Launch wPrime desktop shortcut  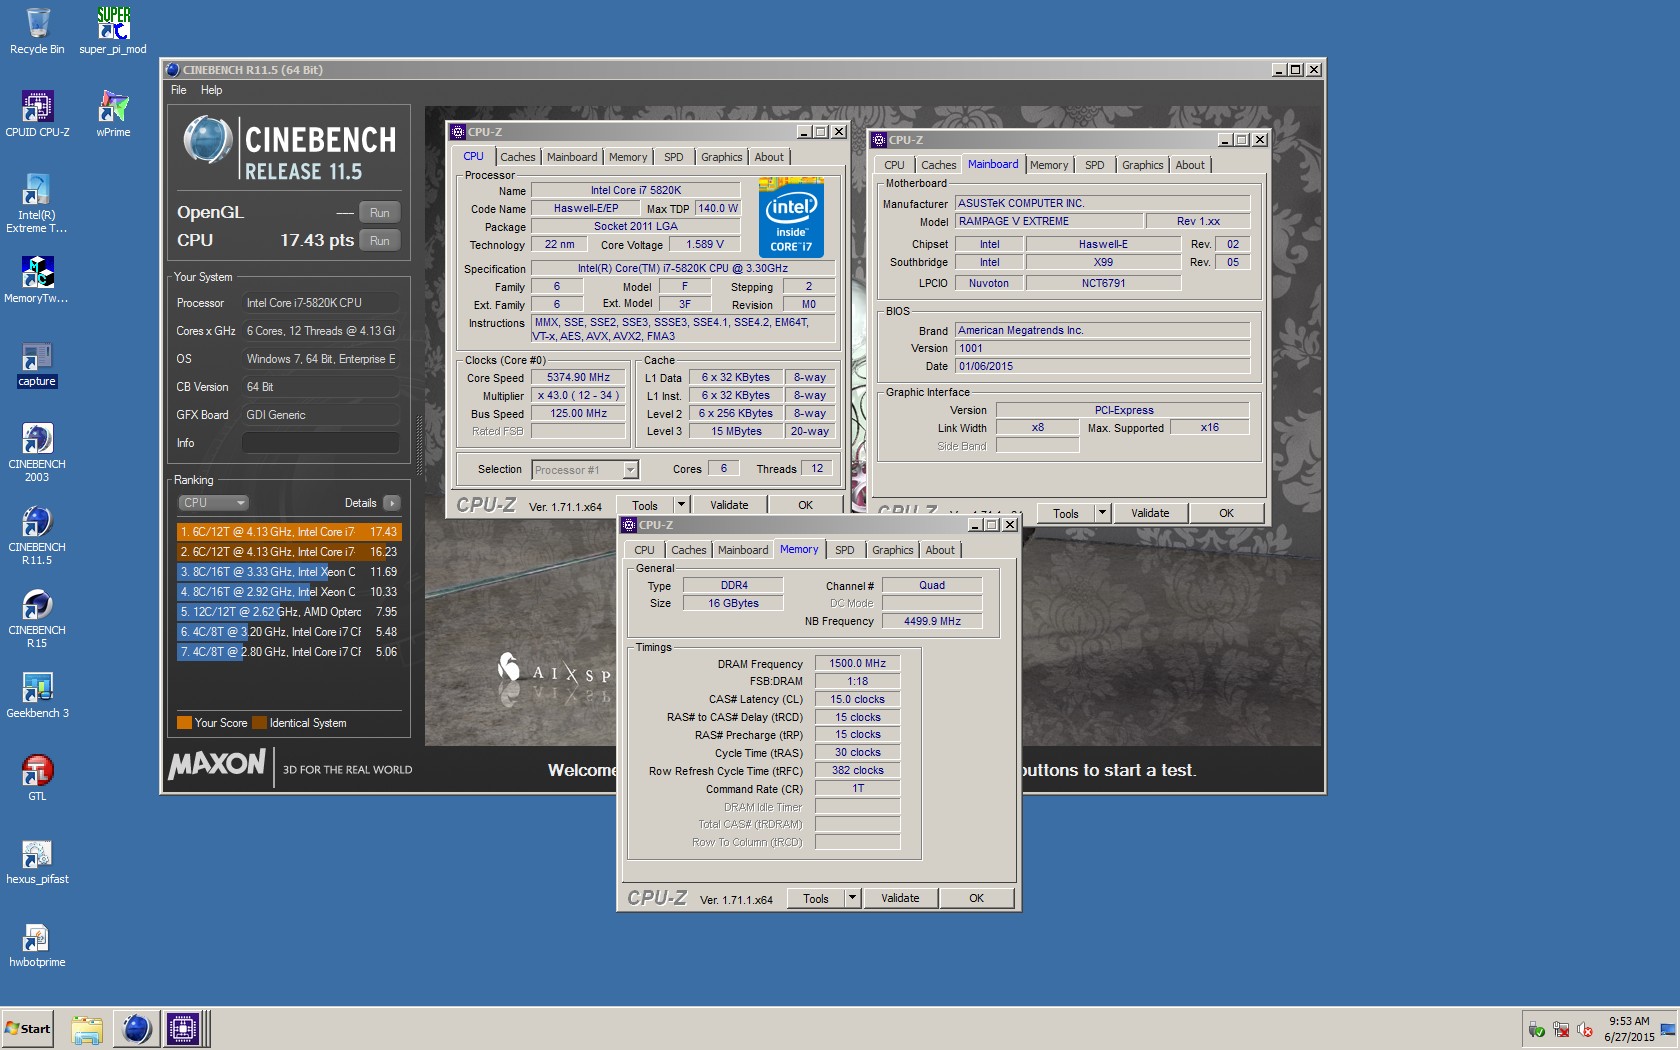pos(113,113)
